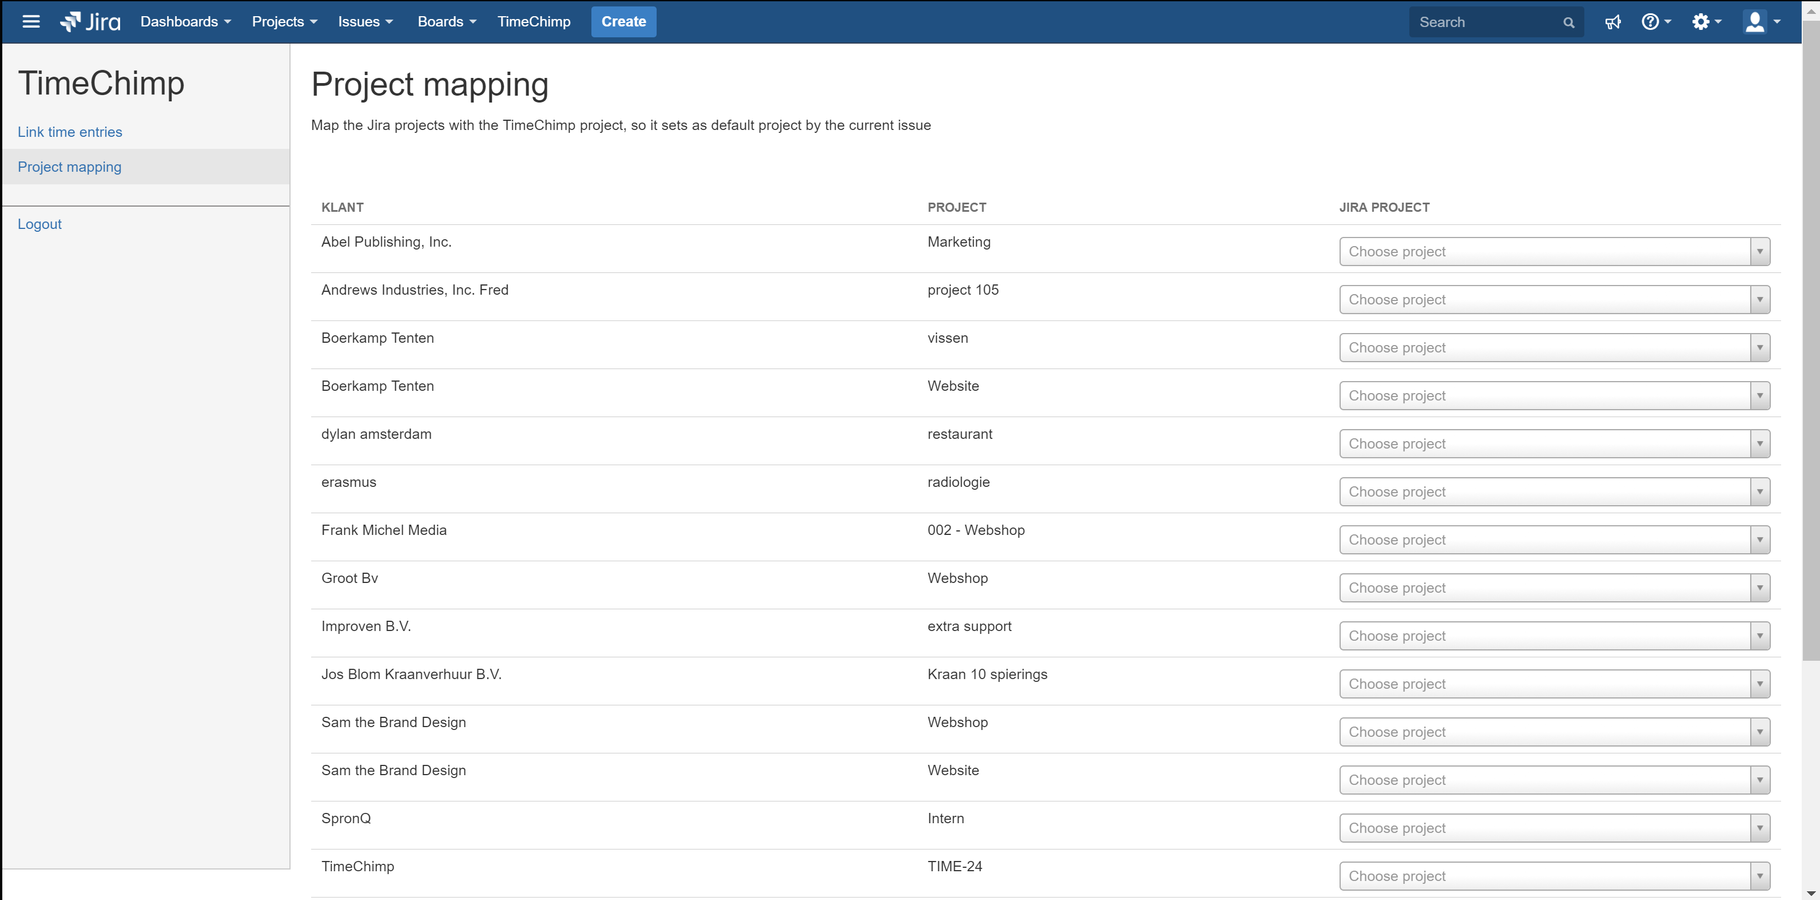This screenshot has width=1820, height=900.
Task: Open the hamburger application menu
Action: (x=31, y=21)
